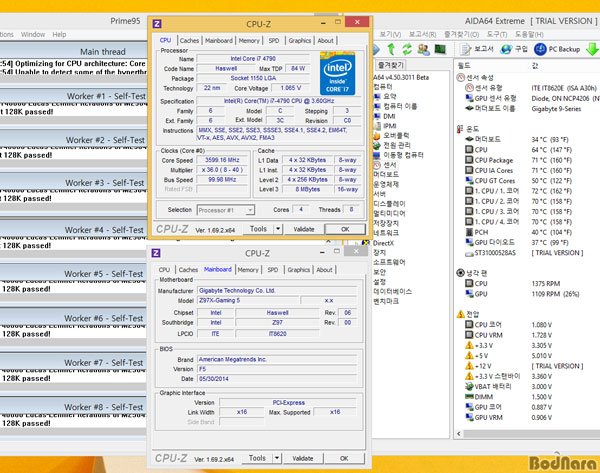The width and height of the screenshot is (600, 473).
Task: Click the AIDA64 green monitor diagnostics icon
Action: tap(440, 49)
